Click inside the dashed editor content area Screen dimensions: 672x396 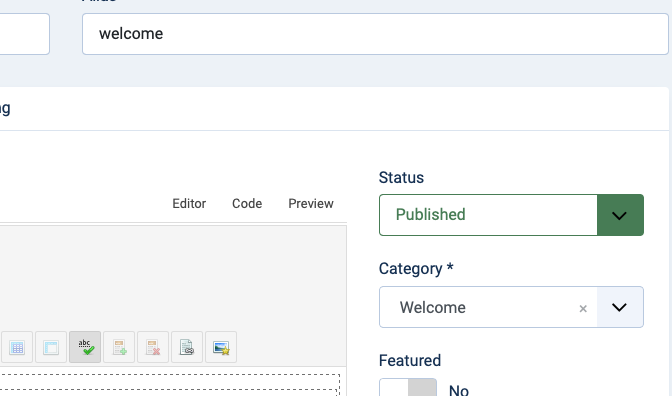tap(170, 385)
